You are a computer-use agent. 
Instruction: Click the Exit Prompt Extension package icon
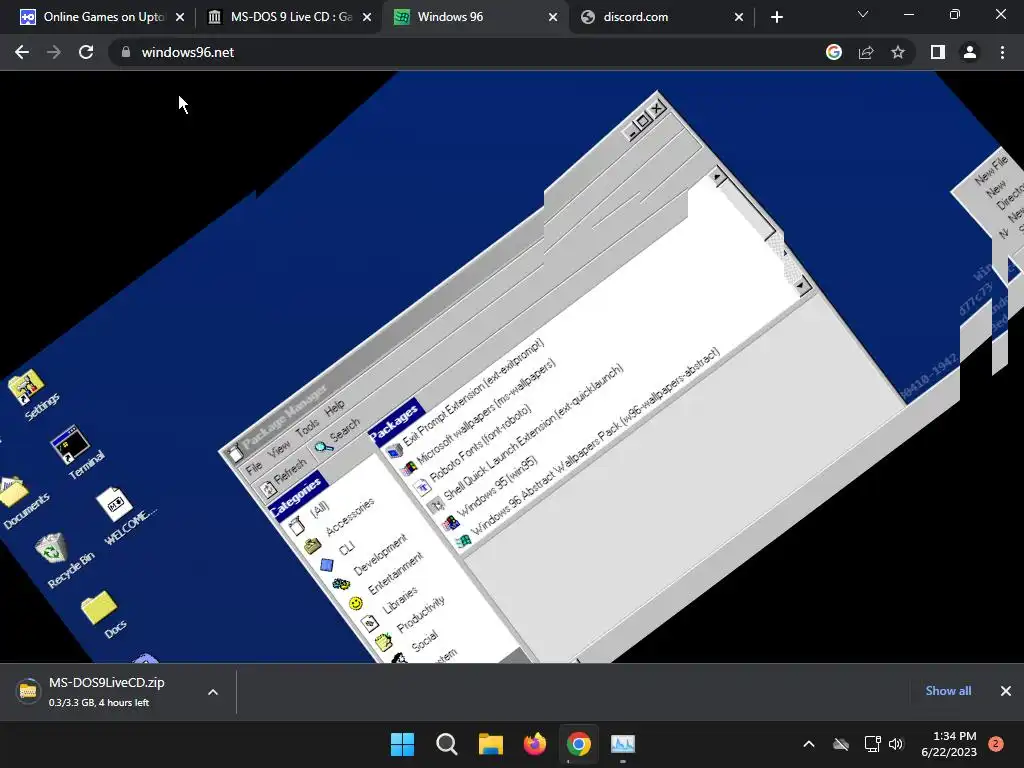(394, 451)
